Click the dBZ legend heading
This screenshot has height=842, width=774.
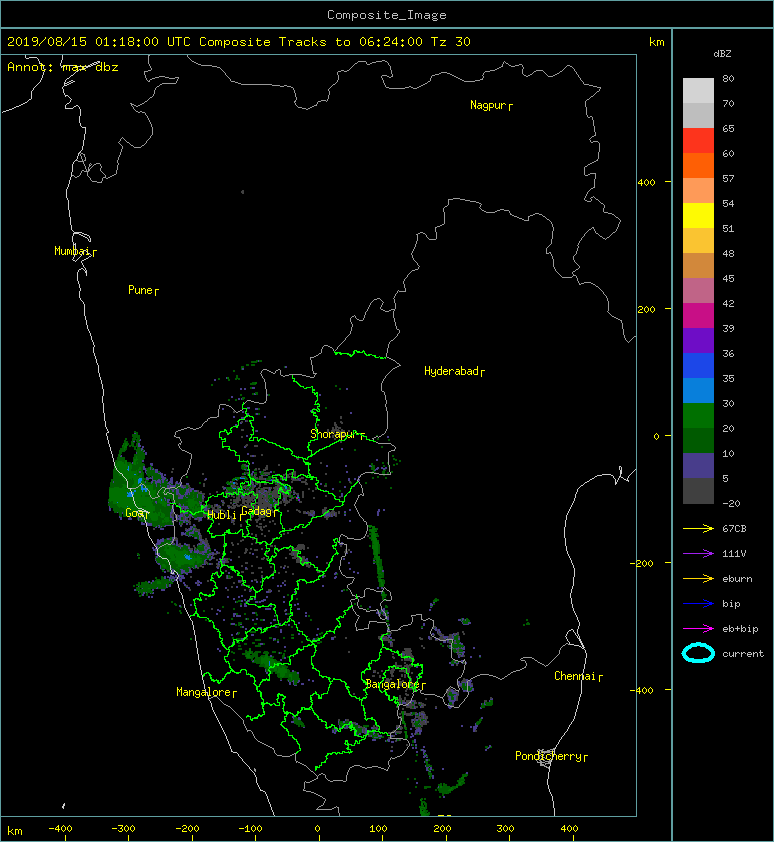[x=722, y=54]
